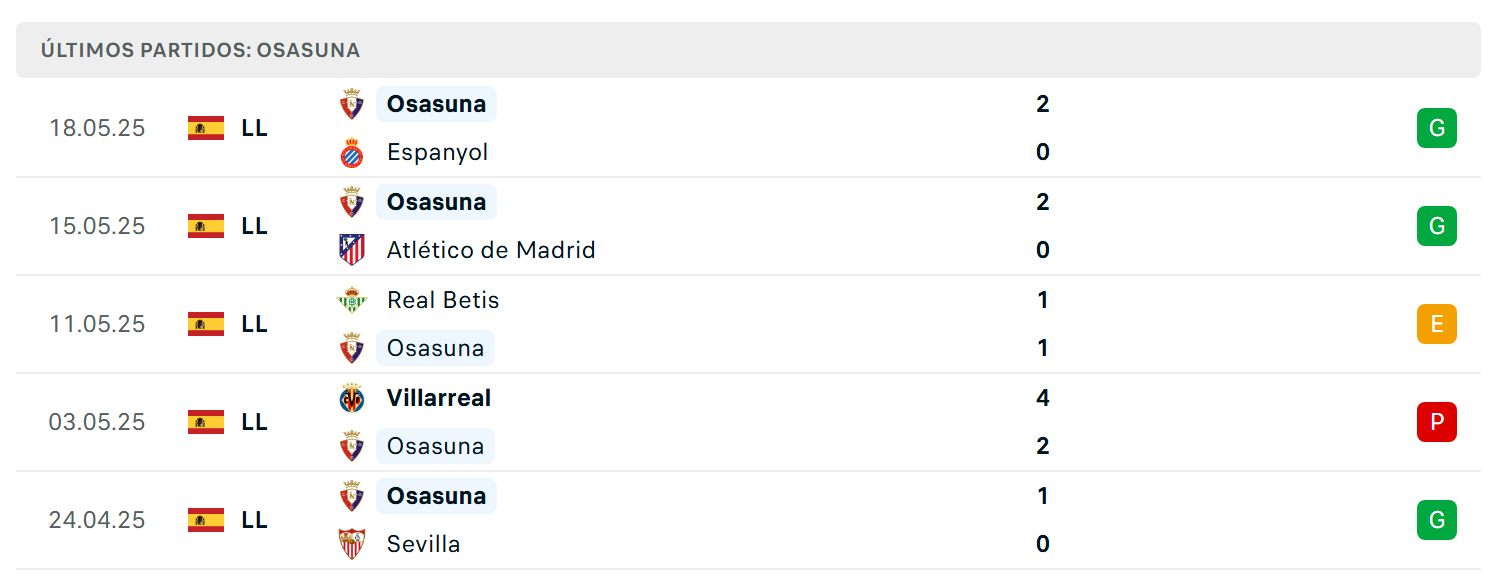
Task: Select highlighted Osasuna in Betis match
Action: pyautogui.click(x=435, y=348)
